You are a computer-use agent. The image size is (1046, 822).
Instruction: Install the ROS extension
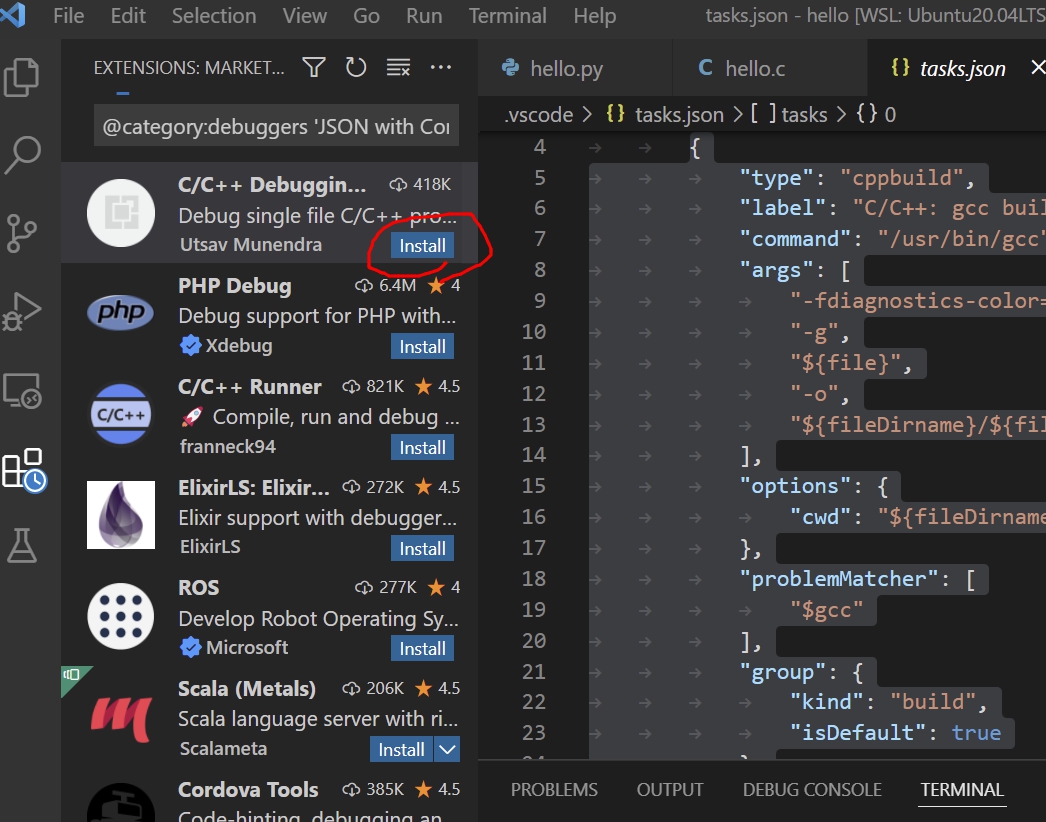tap(422, 649)
